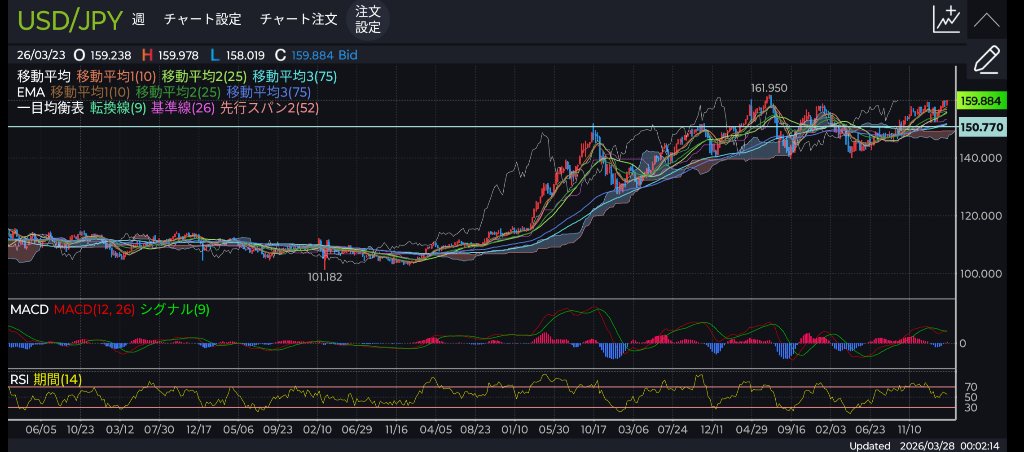Toggle the MACD panel label

[29, 311]
